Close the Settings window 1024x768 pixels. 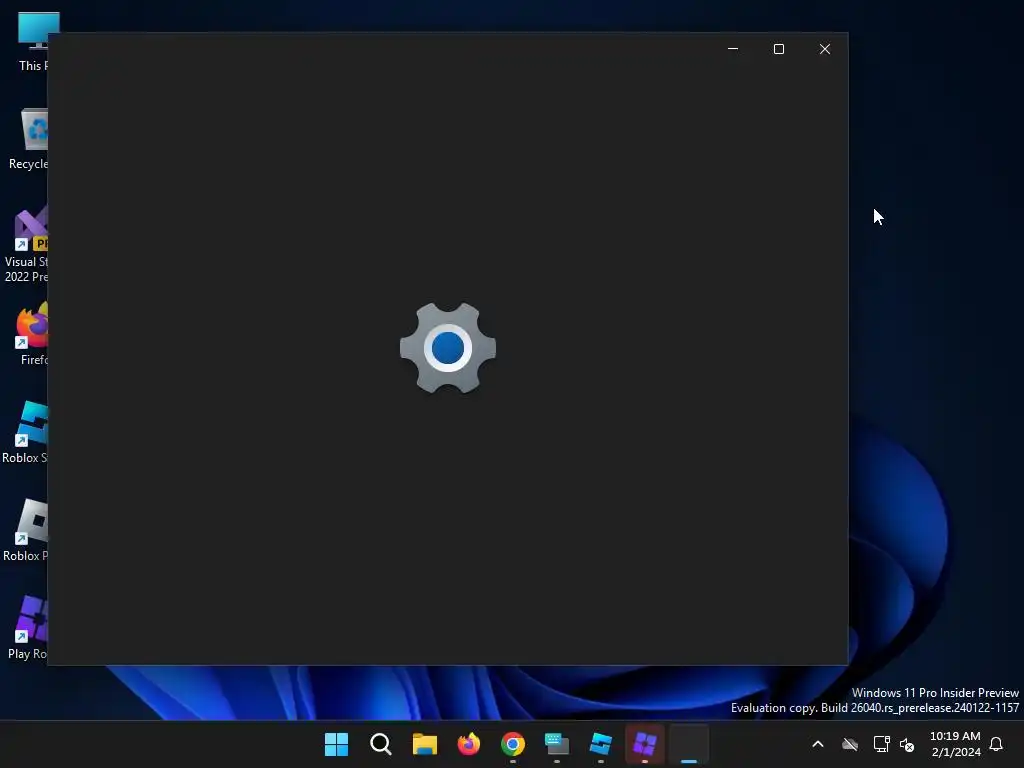825,49
